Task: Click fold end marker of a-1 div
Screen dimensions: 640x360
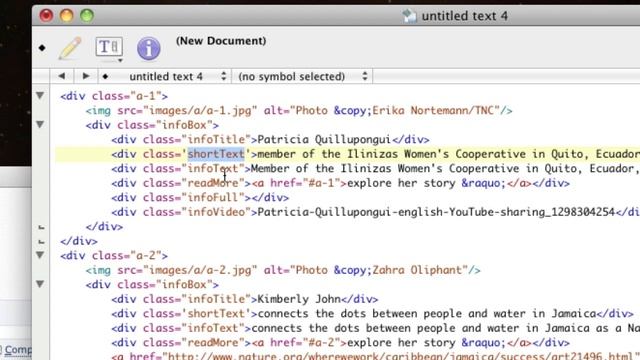Action: click(41, 242)
